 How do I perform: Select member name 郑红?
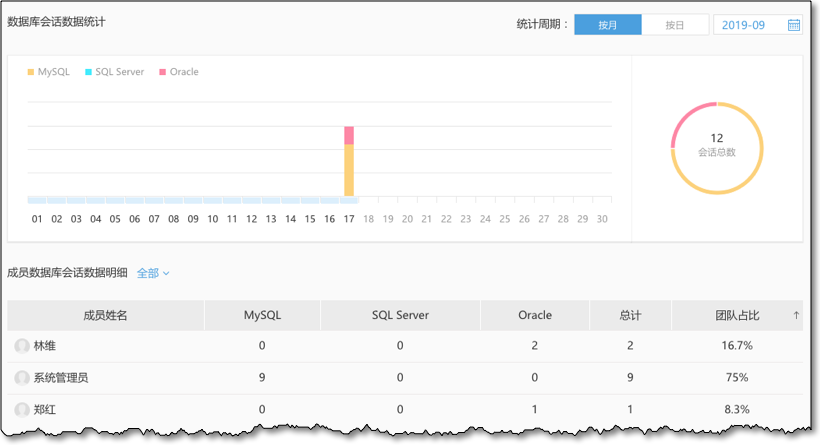click(44, 409)
